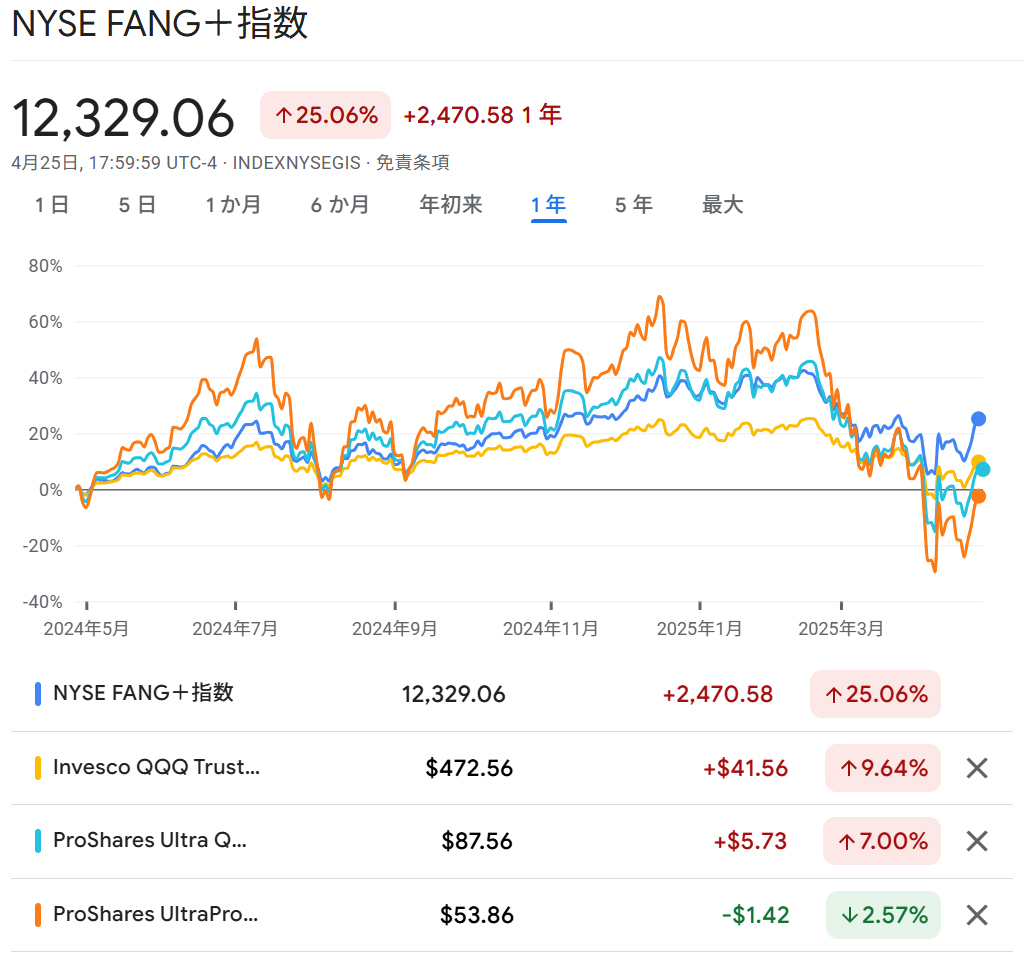Open the 免責条項 disclaimer link

[x=413, y=163]
